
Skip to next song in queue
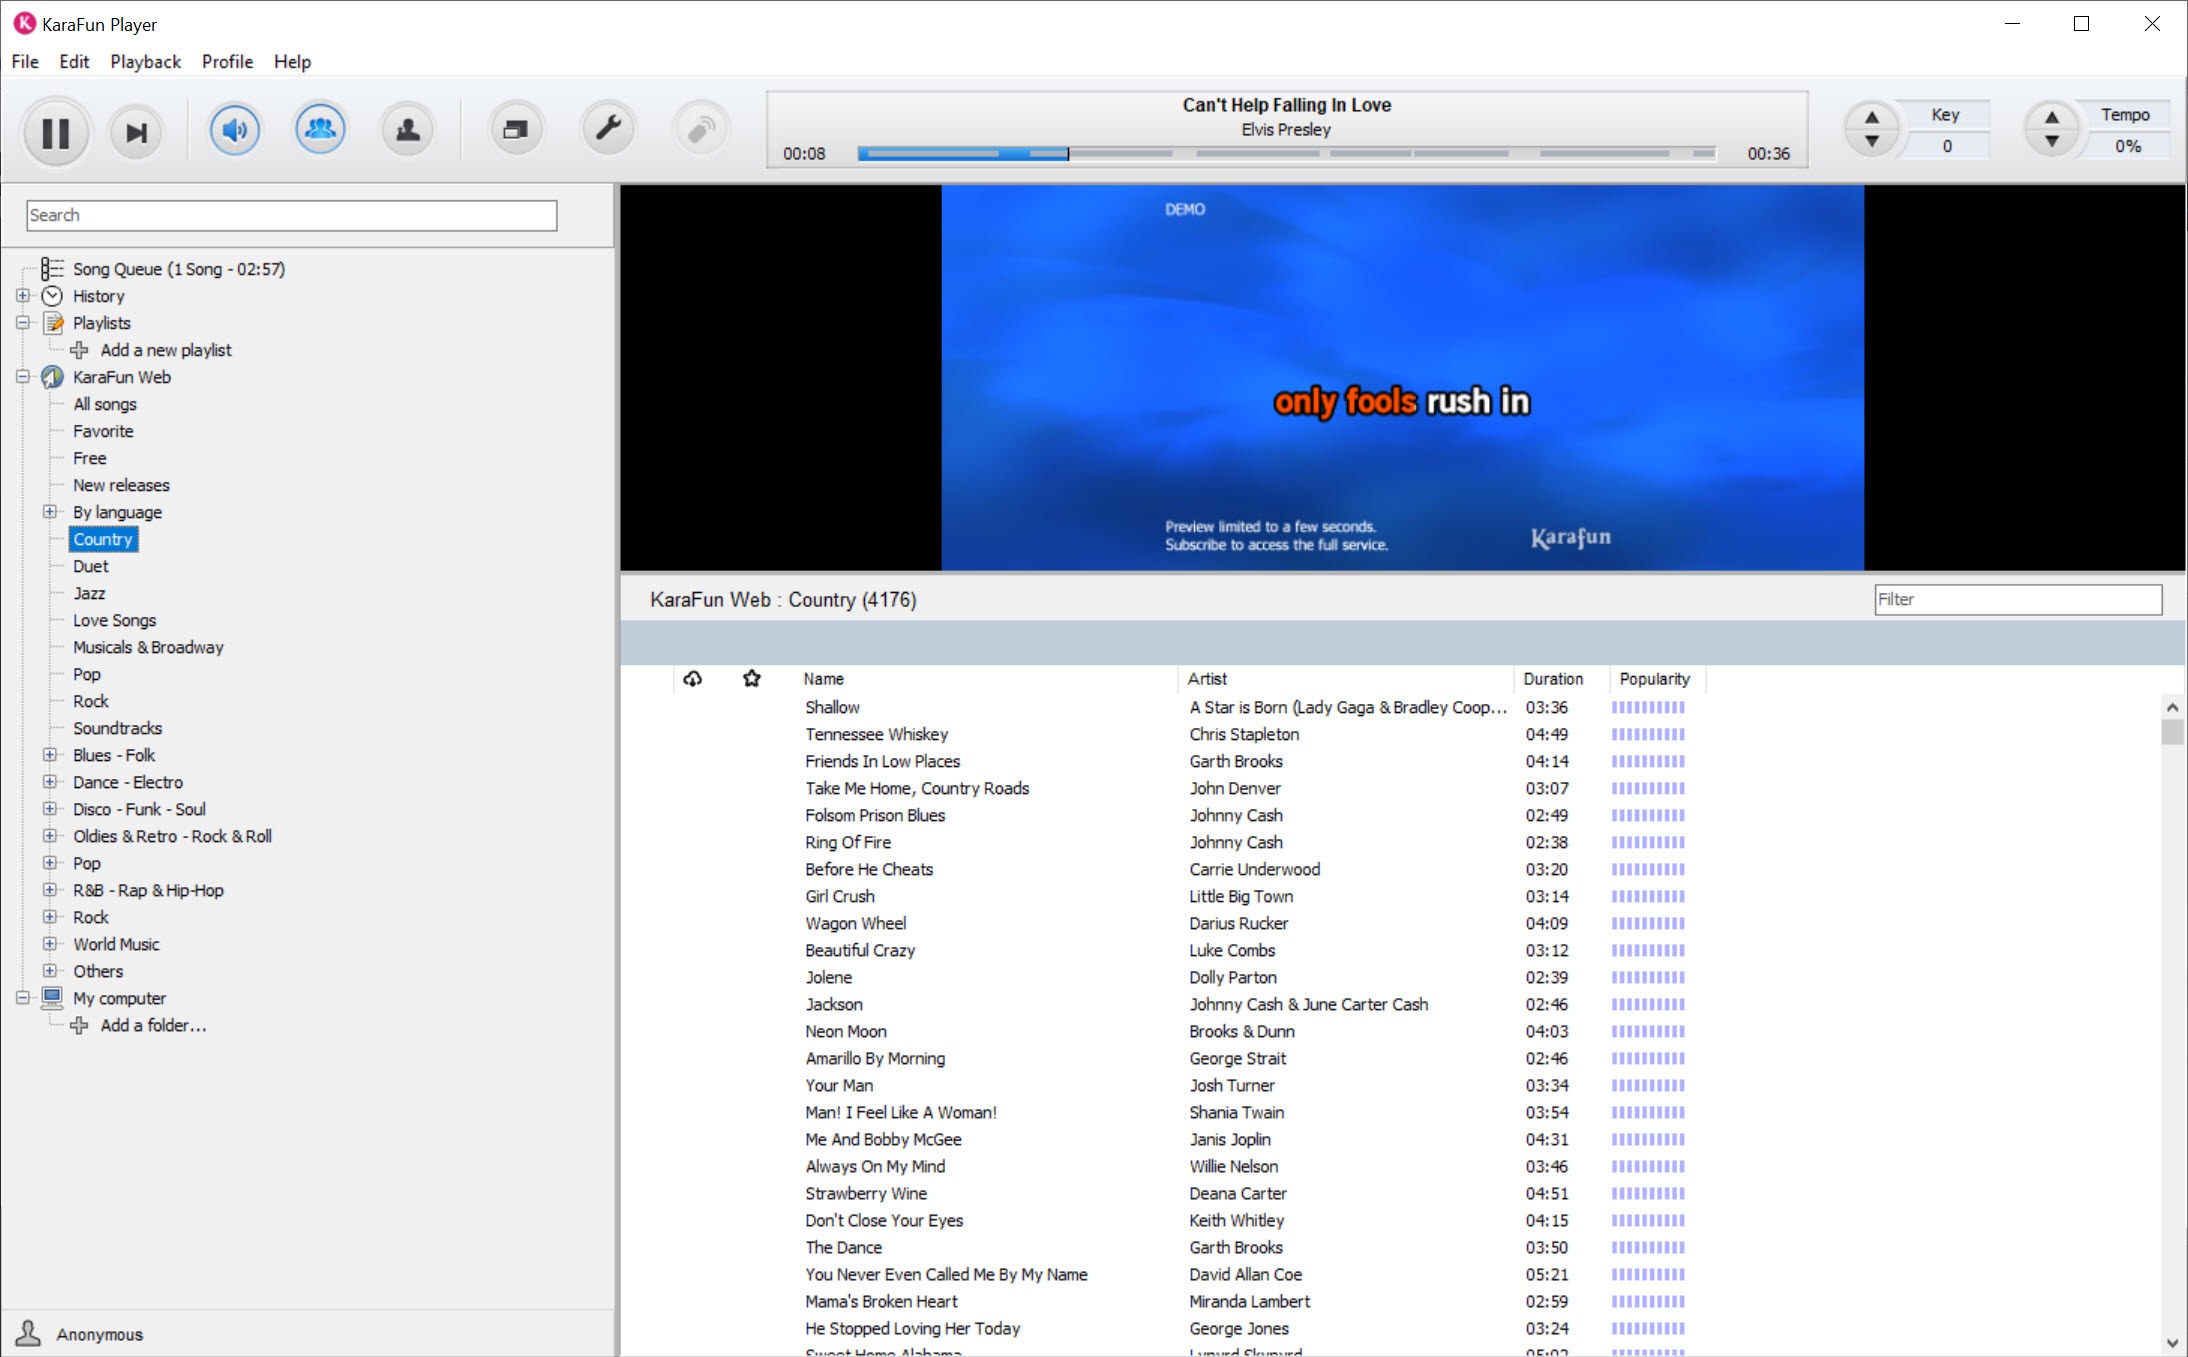(136, 132)
